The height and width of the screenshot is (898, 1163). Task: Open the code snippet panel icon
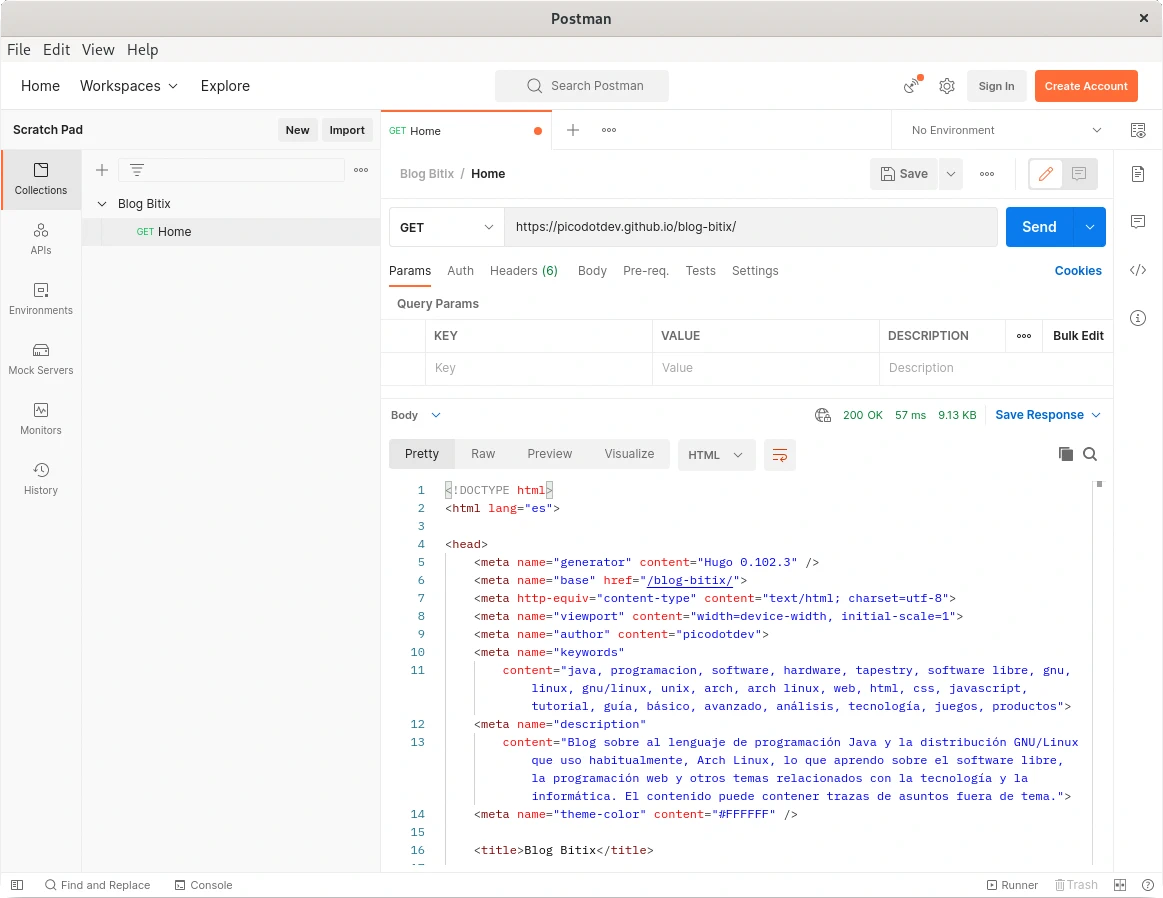tap(1137, 270)
